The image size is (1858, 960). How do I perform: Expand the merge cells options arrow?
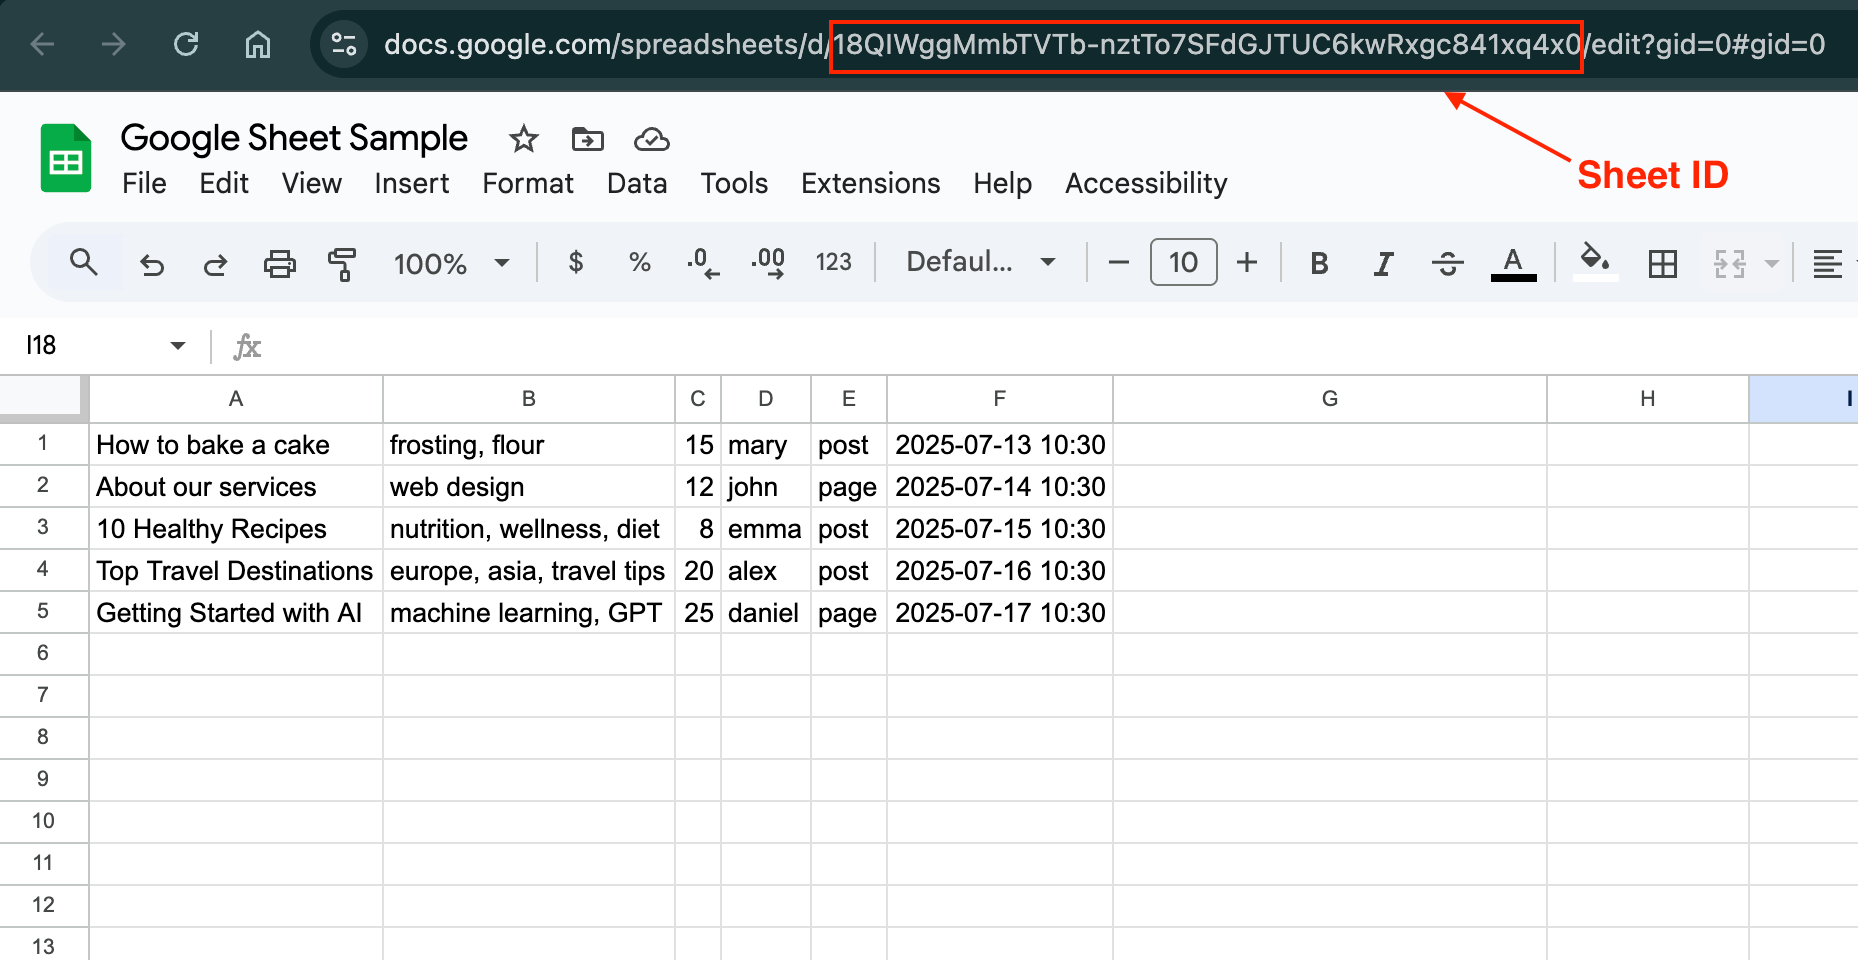tap(1772, 264)
